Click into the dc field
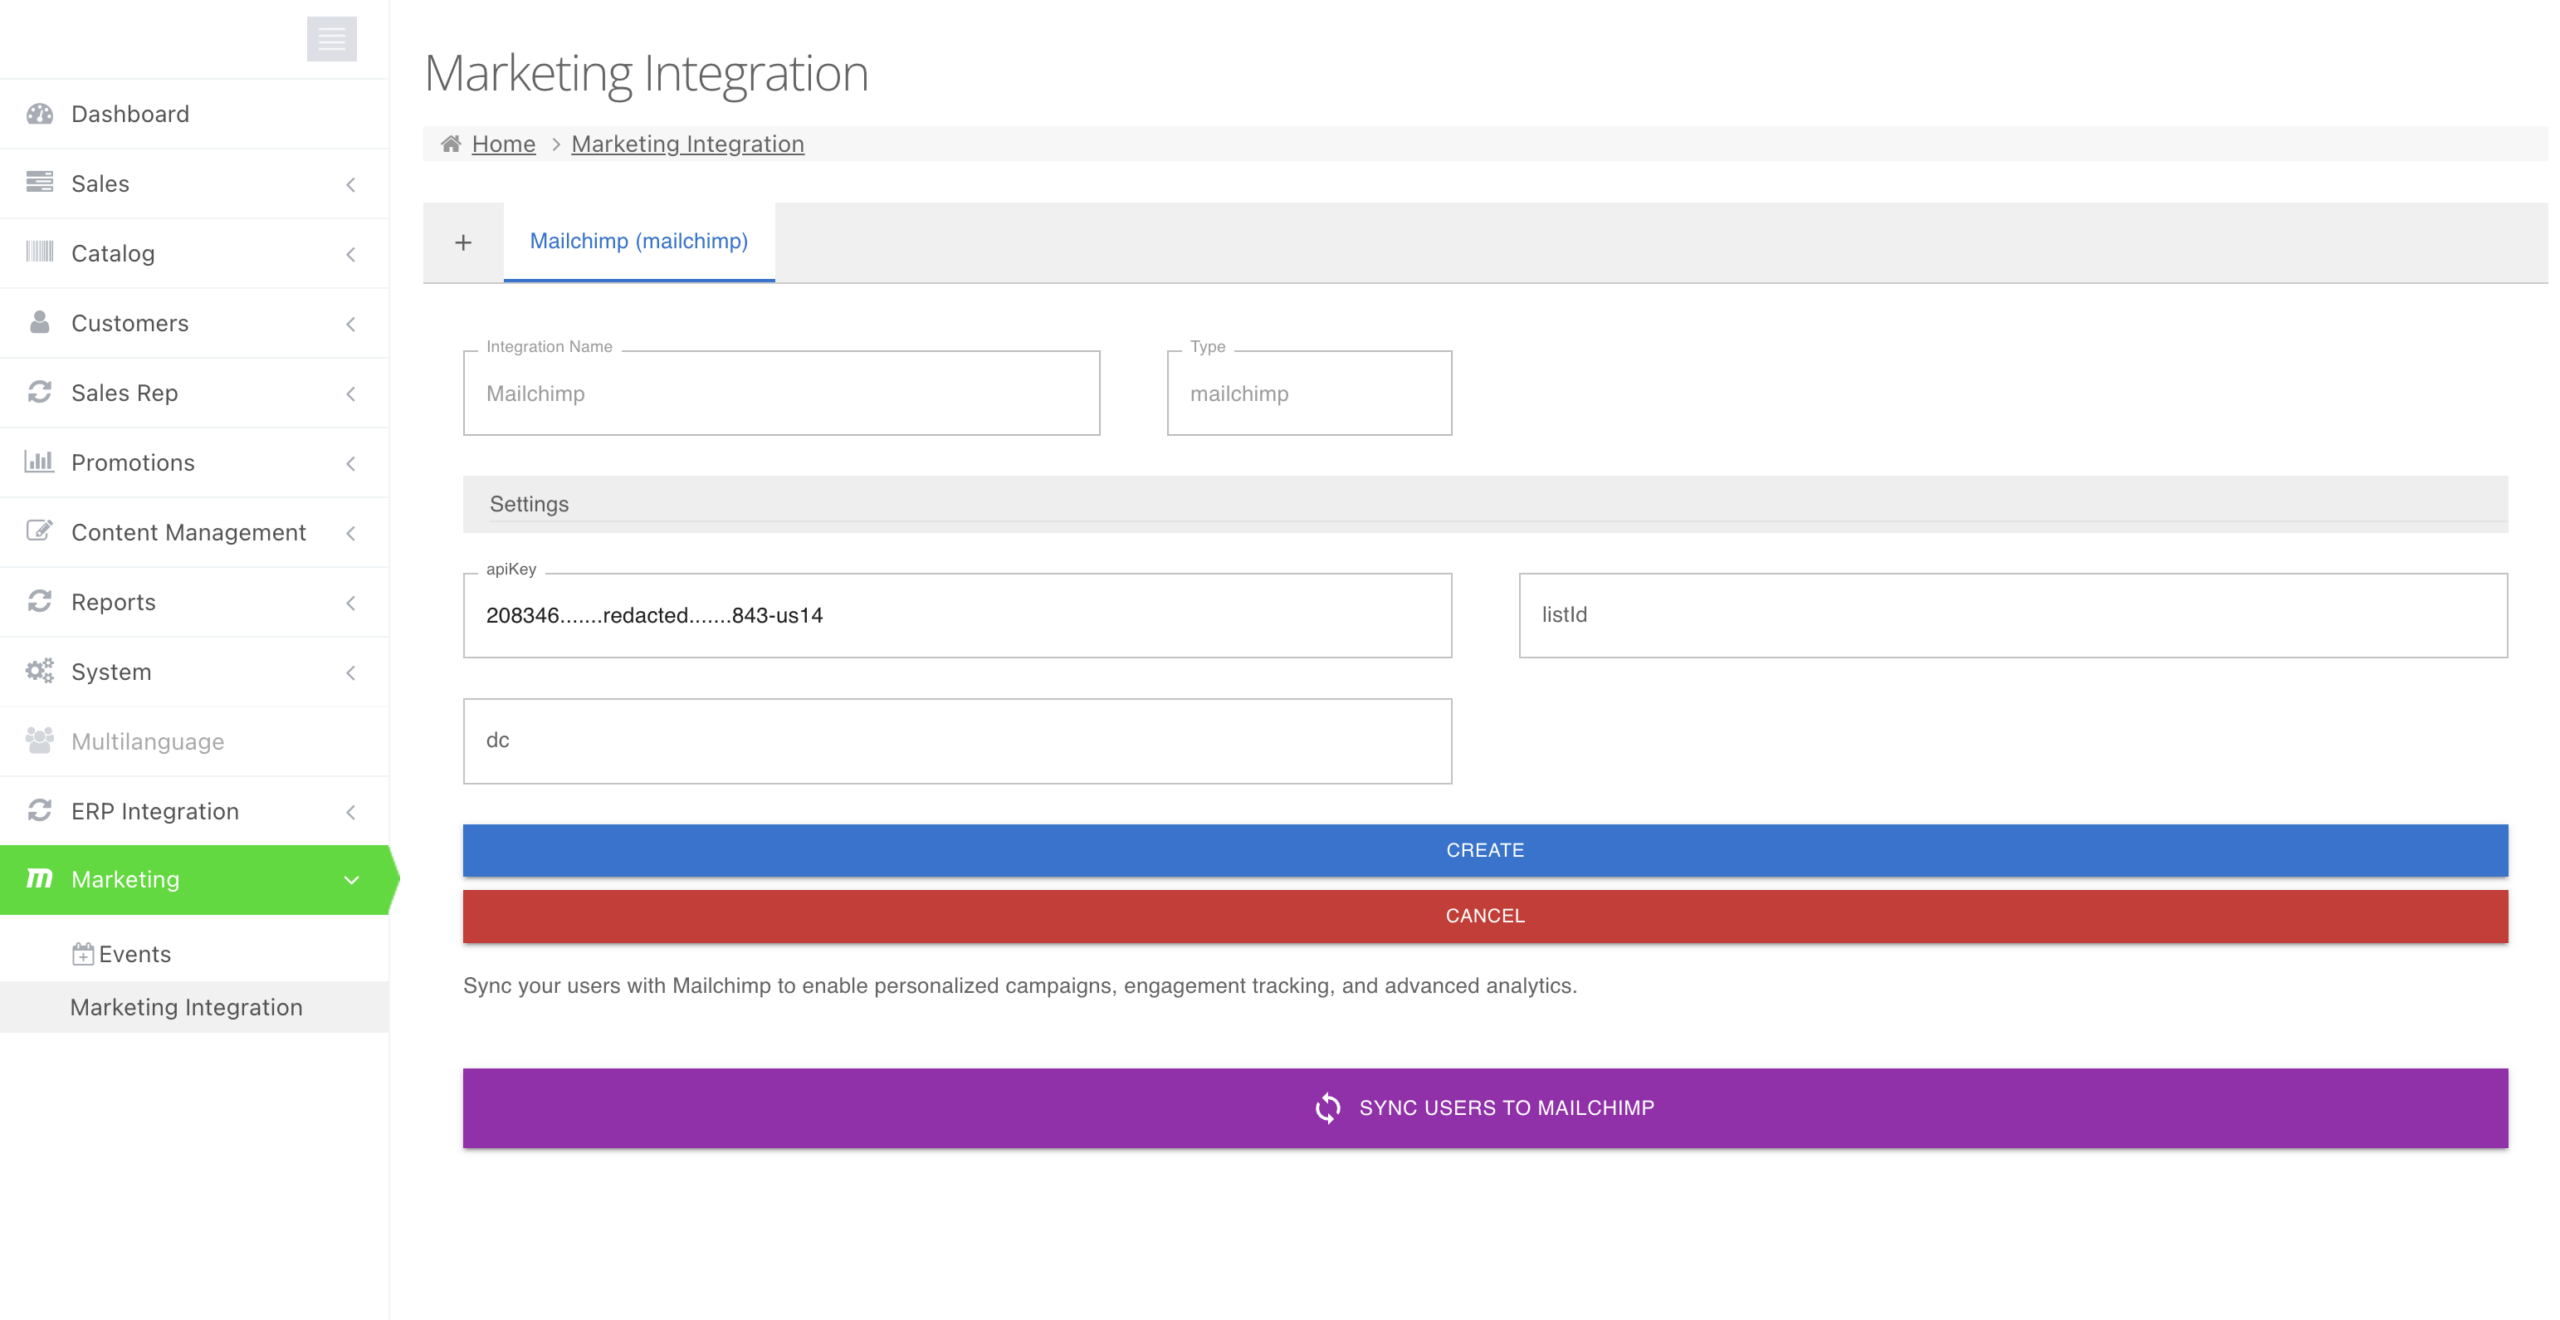2560x1320 pixels. (x=957, y=741)
